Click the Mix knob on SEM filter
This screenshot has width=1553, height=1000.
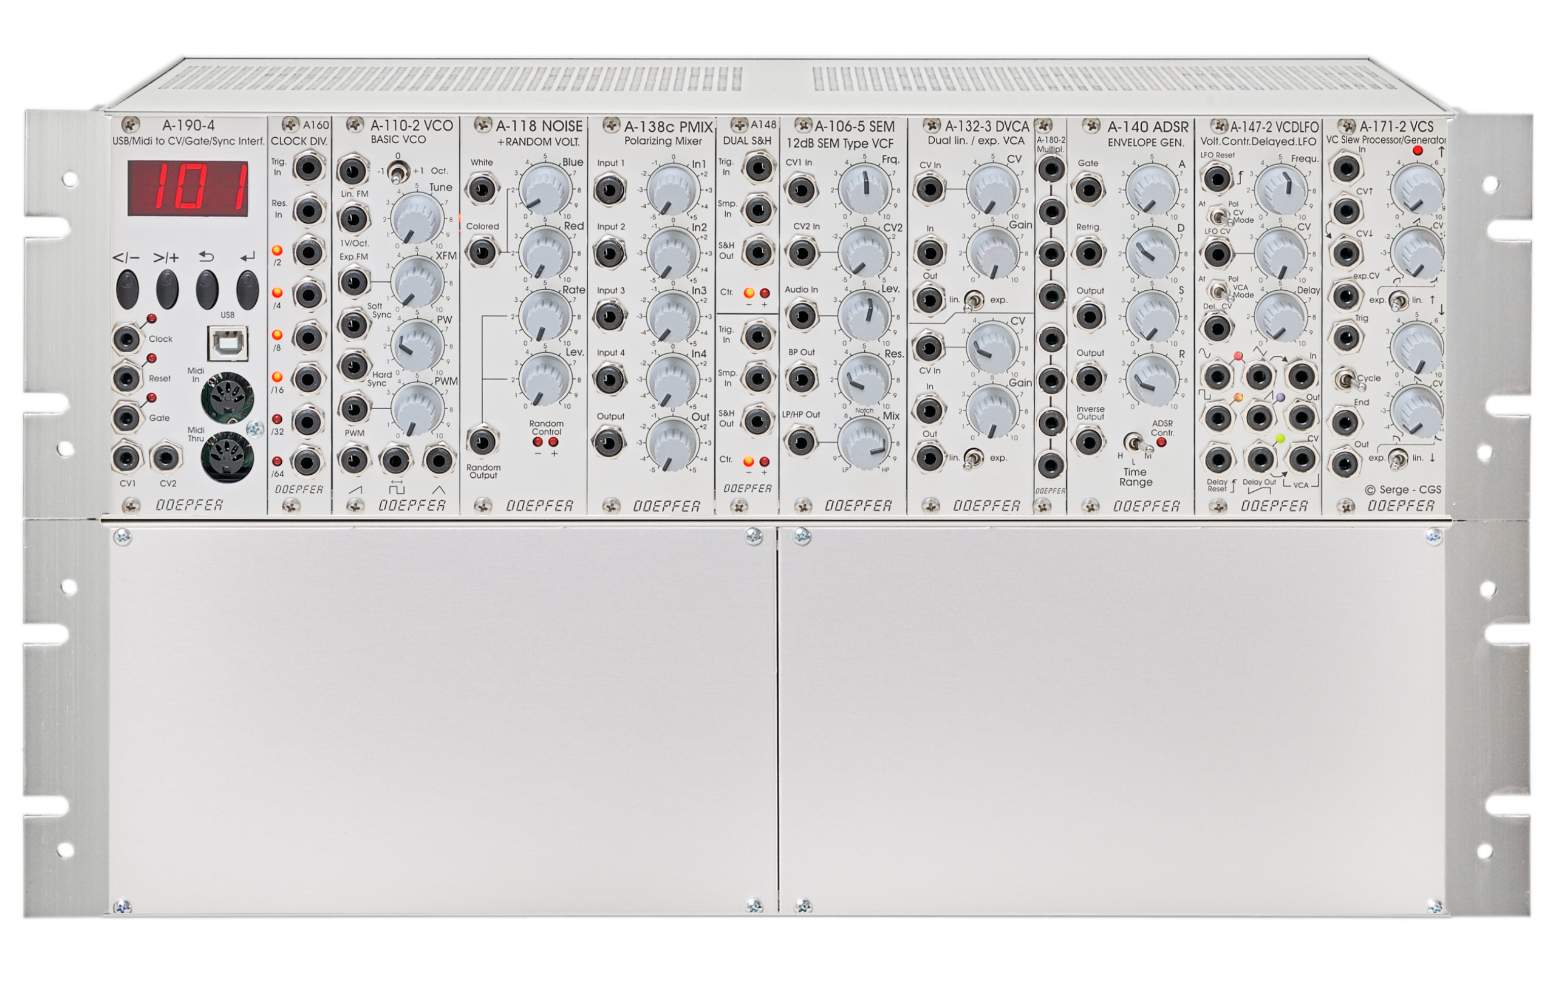(864, 441)
